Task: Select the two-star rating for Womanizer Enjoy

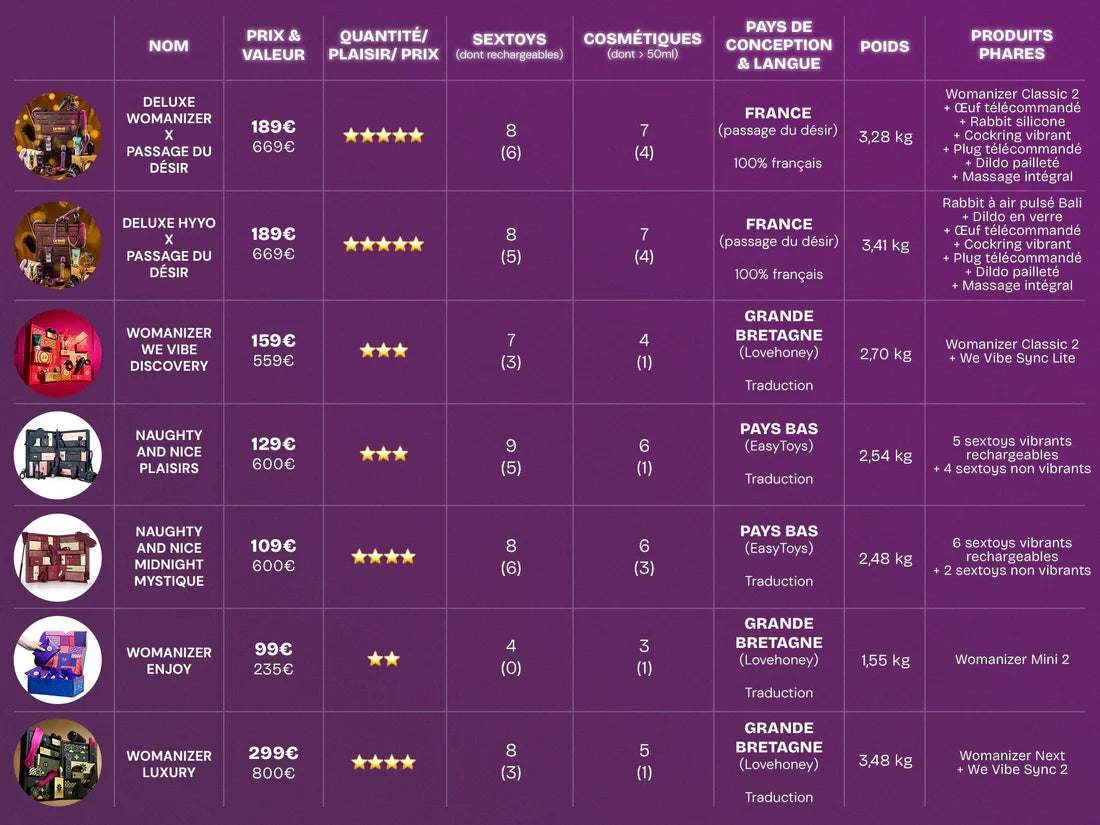Action: click(x=384, y=658)
